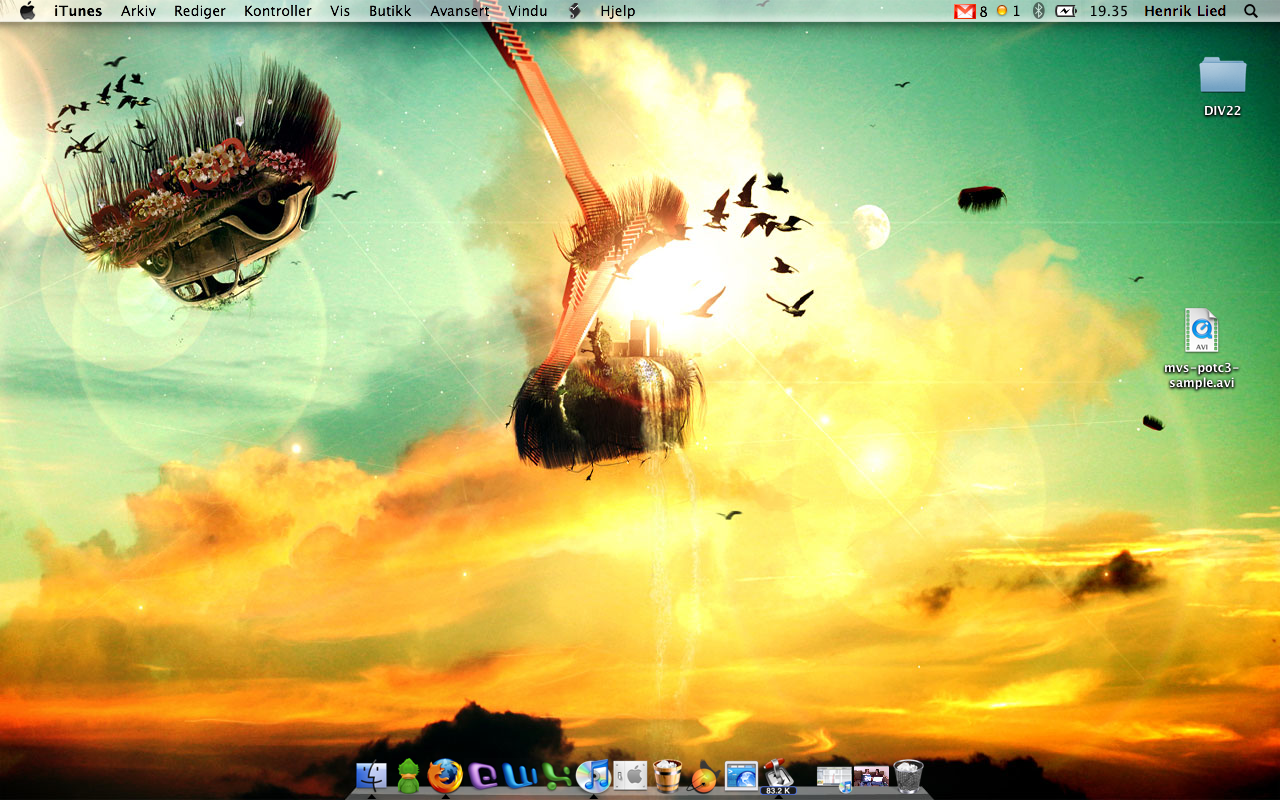Click the orange status indicator showing 1
The height and width of the screenshot is (800, 1280).
(1008, 11)
